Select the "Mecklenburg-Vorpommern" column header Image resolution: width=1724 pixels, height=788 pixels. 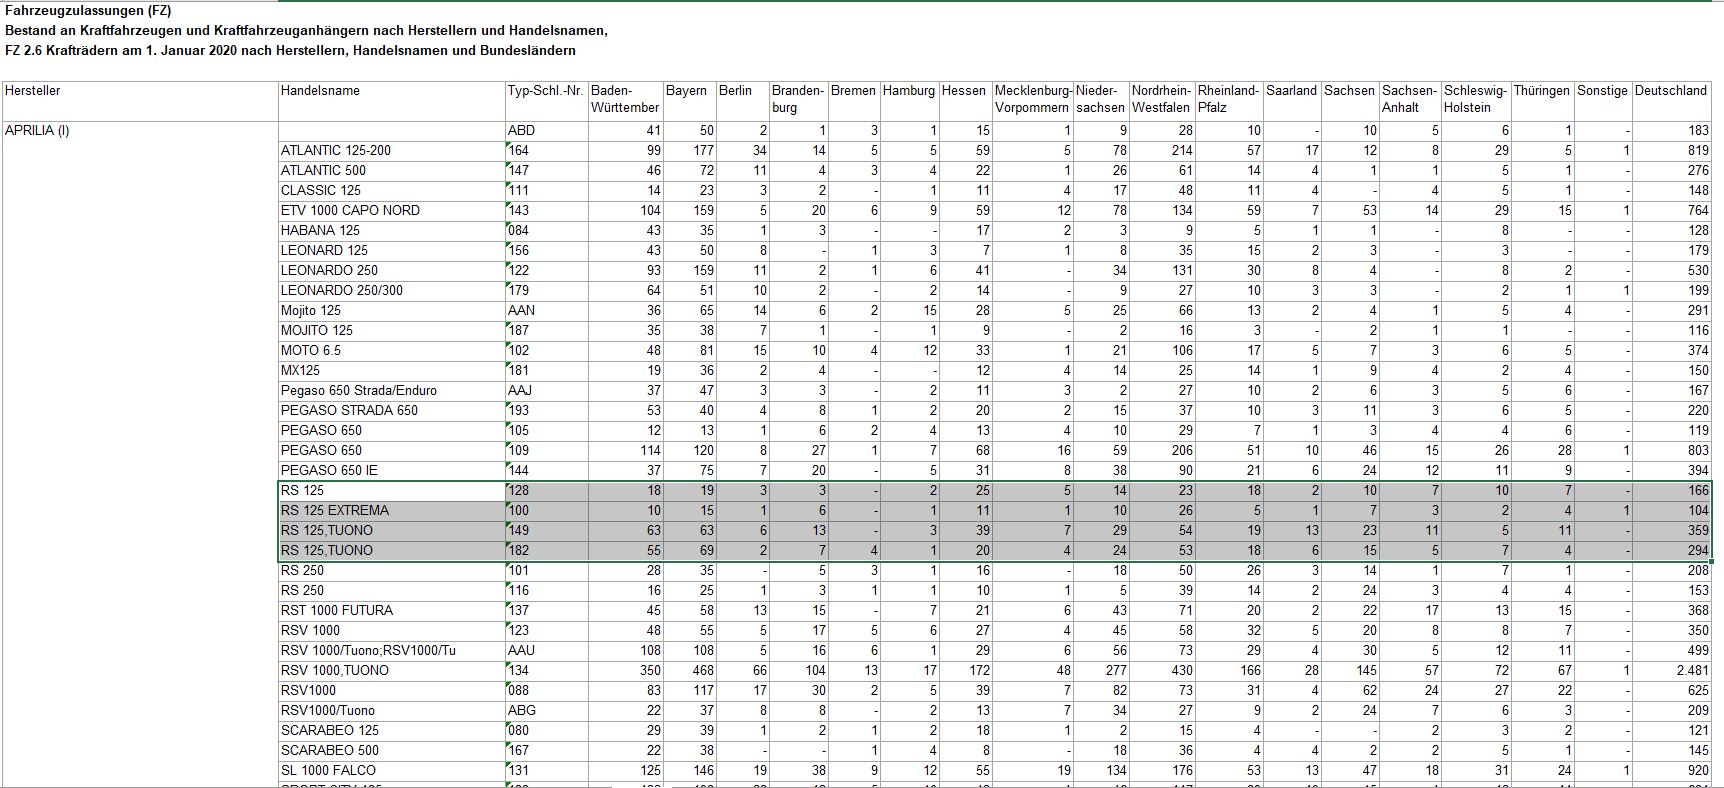coord(1032,99)
